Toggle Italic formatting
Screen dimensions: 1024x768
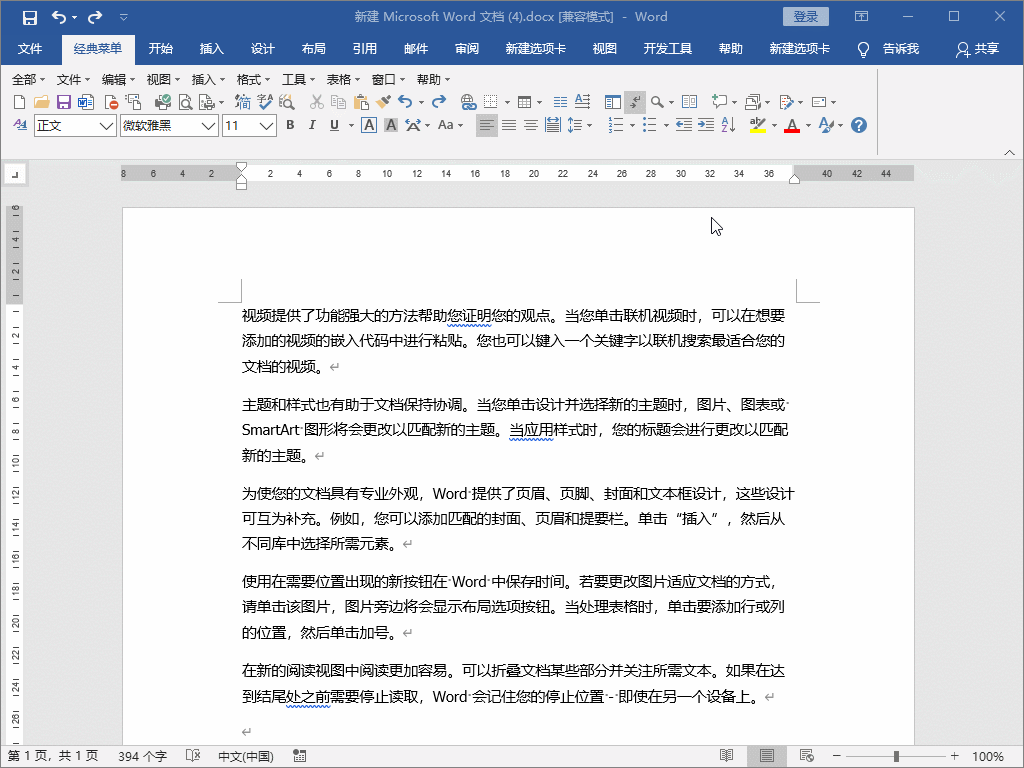[x=312, y=125]
